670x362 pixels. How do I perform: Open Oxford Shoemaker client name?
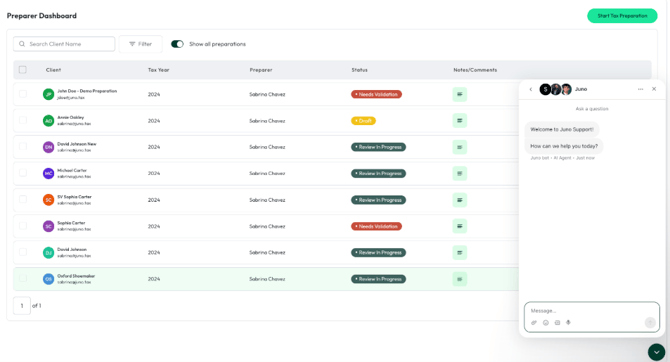(76, 276)
